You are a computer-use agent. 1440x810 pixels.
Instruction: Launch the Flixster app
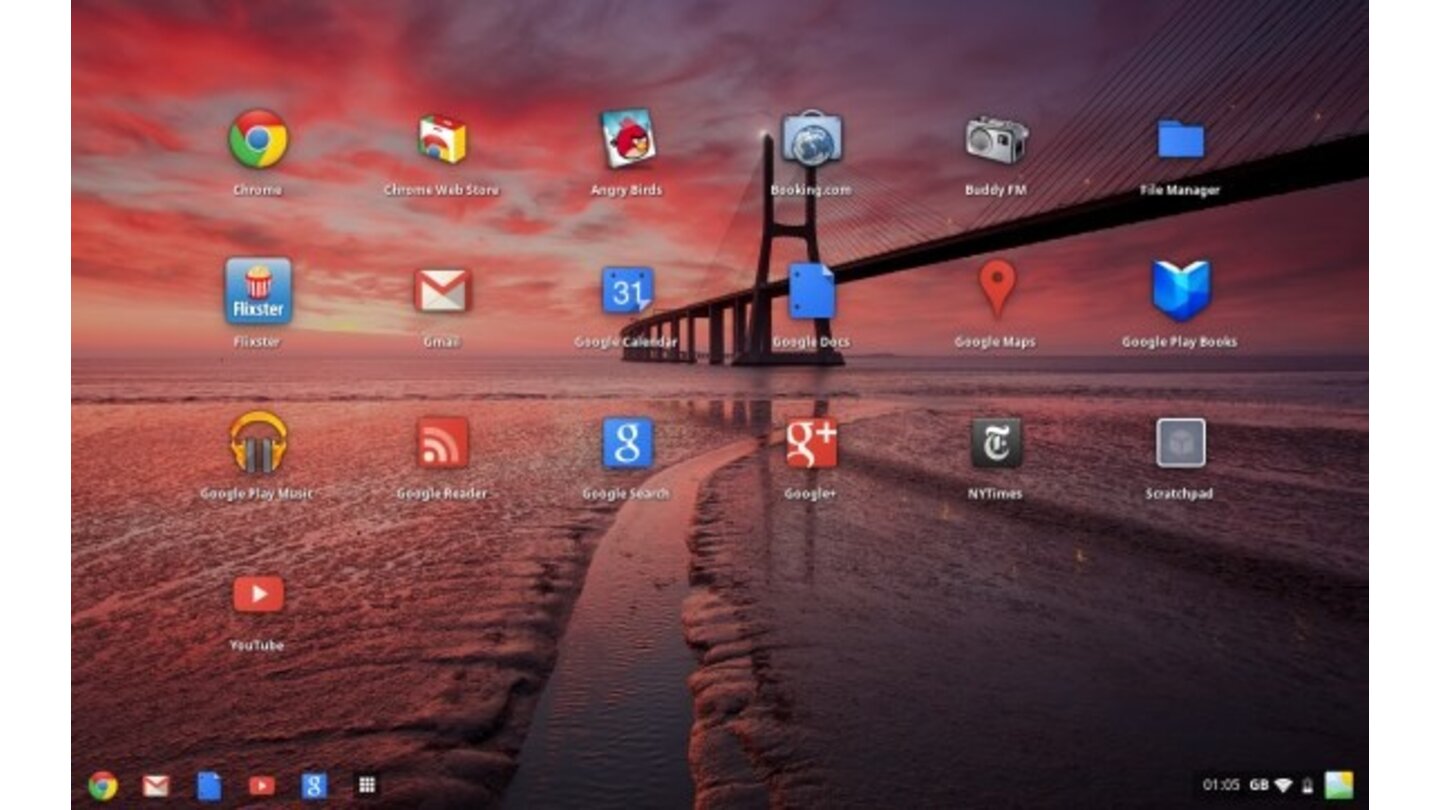(x=258, y=291)
